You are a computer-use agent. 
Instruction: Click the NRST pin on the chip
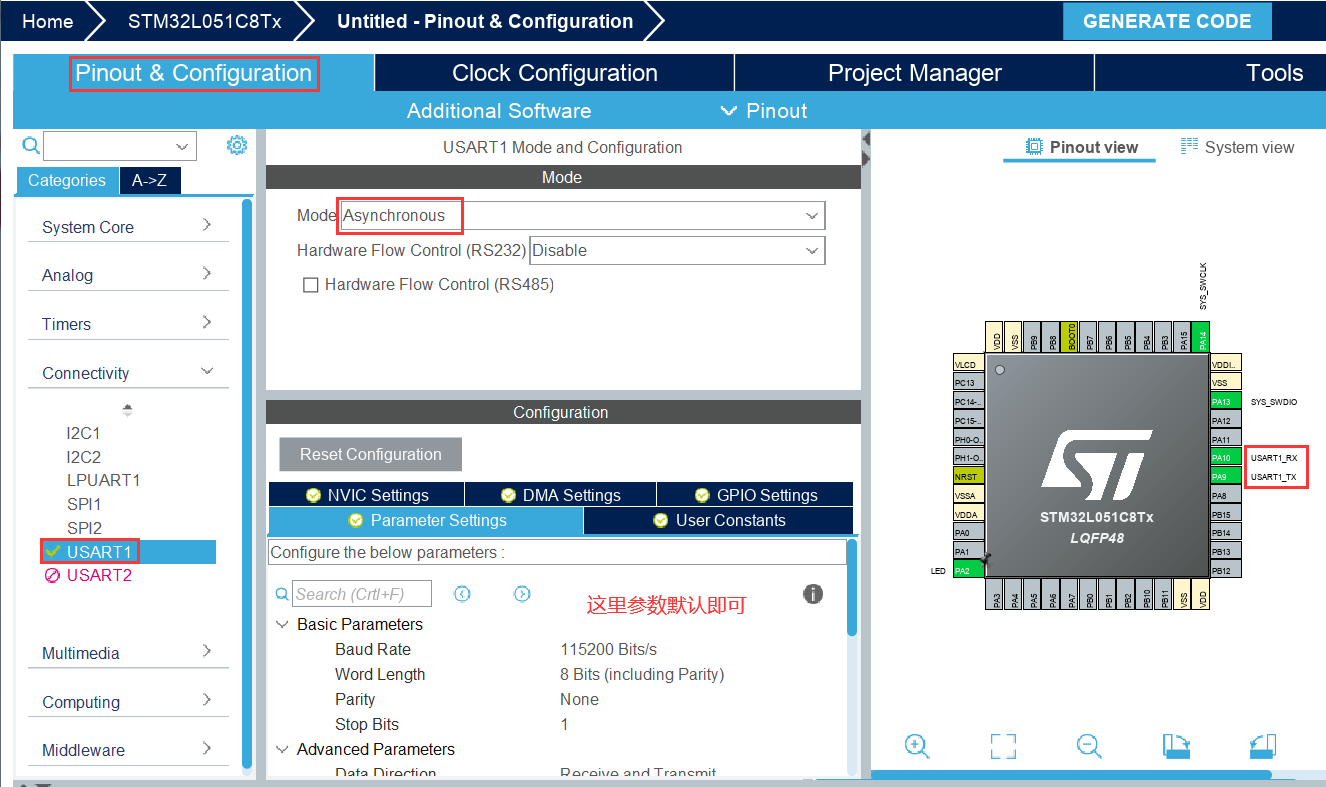[968, 477]
